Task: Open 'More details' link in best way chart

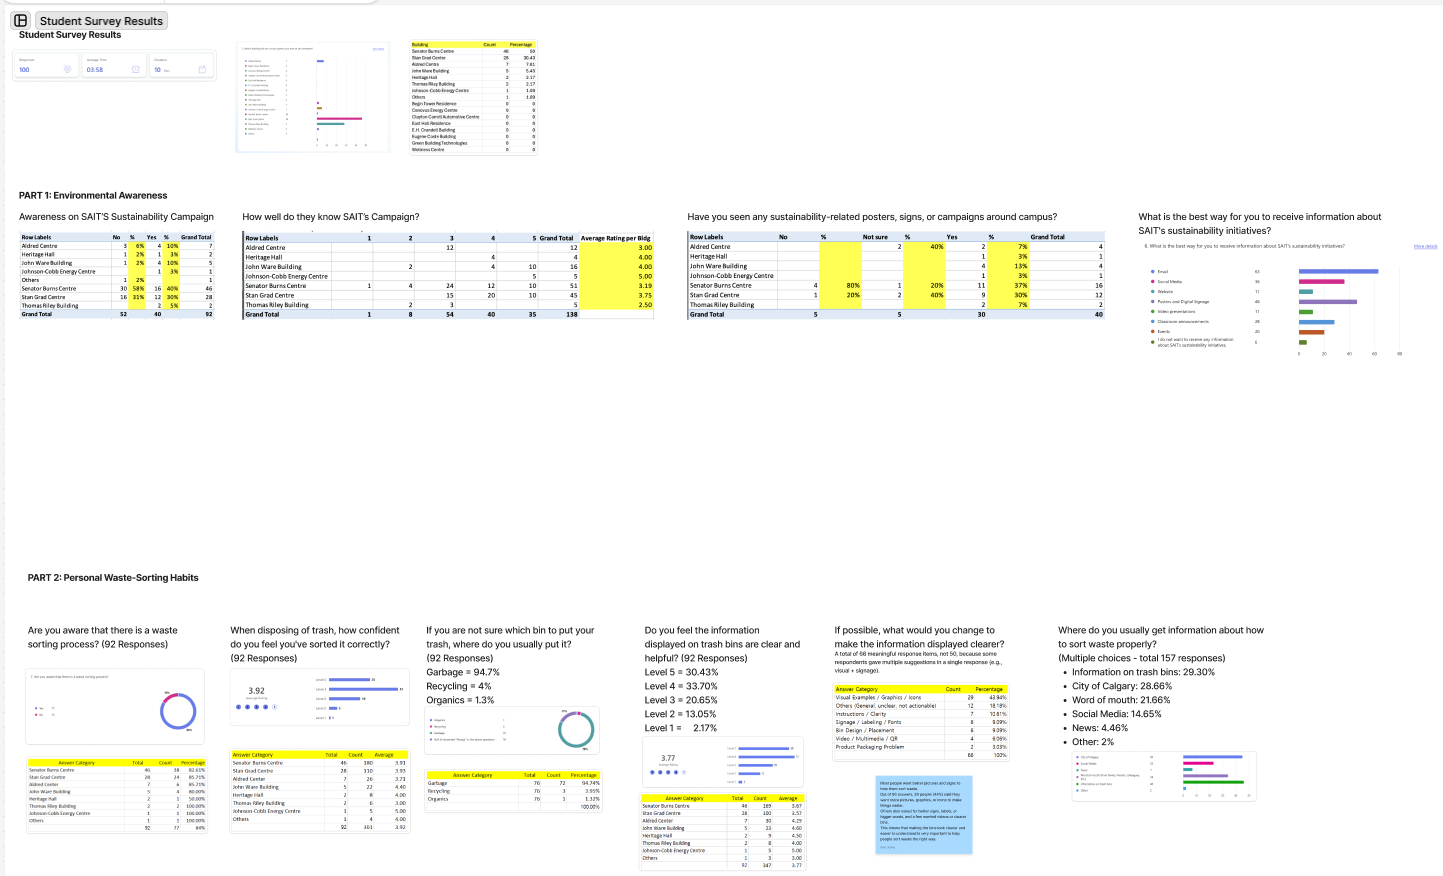Action: 1425,246
